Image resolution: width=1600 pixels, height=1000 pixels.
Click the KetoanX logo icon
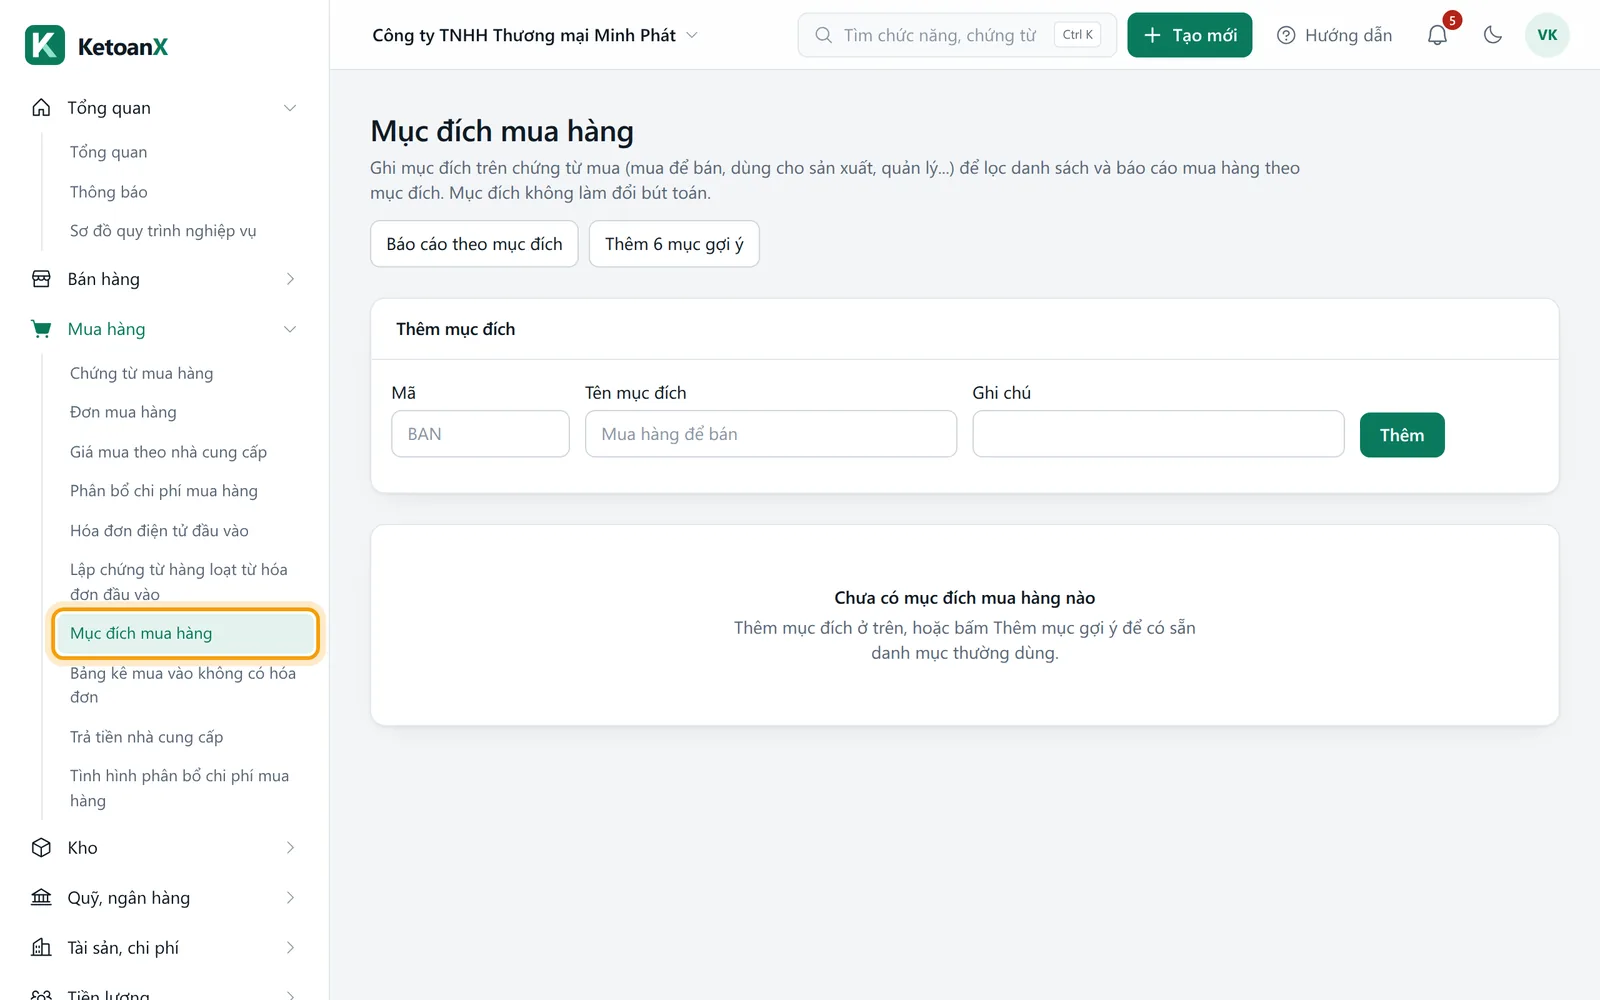[x=45, y=45]
